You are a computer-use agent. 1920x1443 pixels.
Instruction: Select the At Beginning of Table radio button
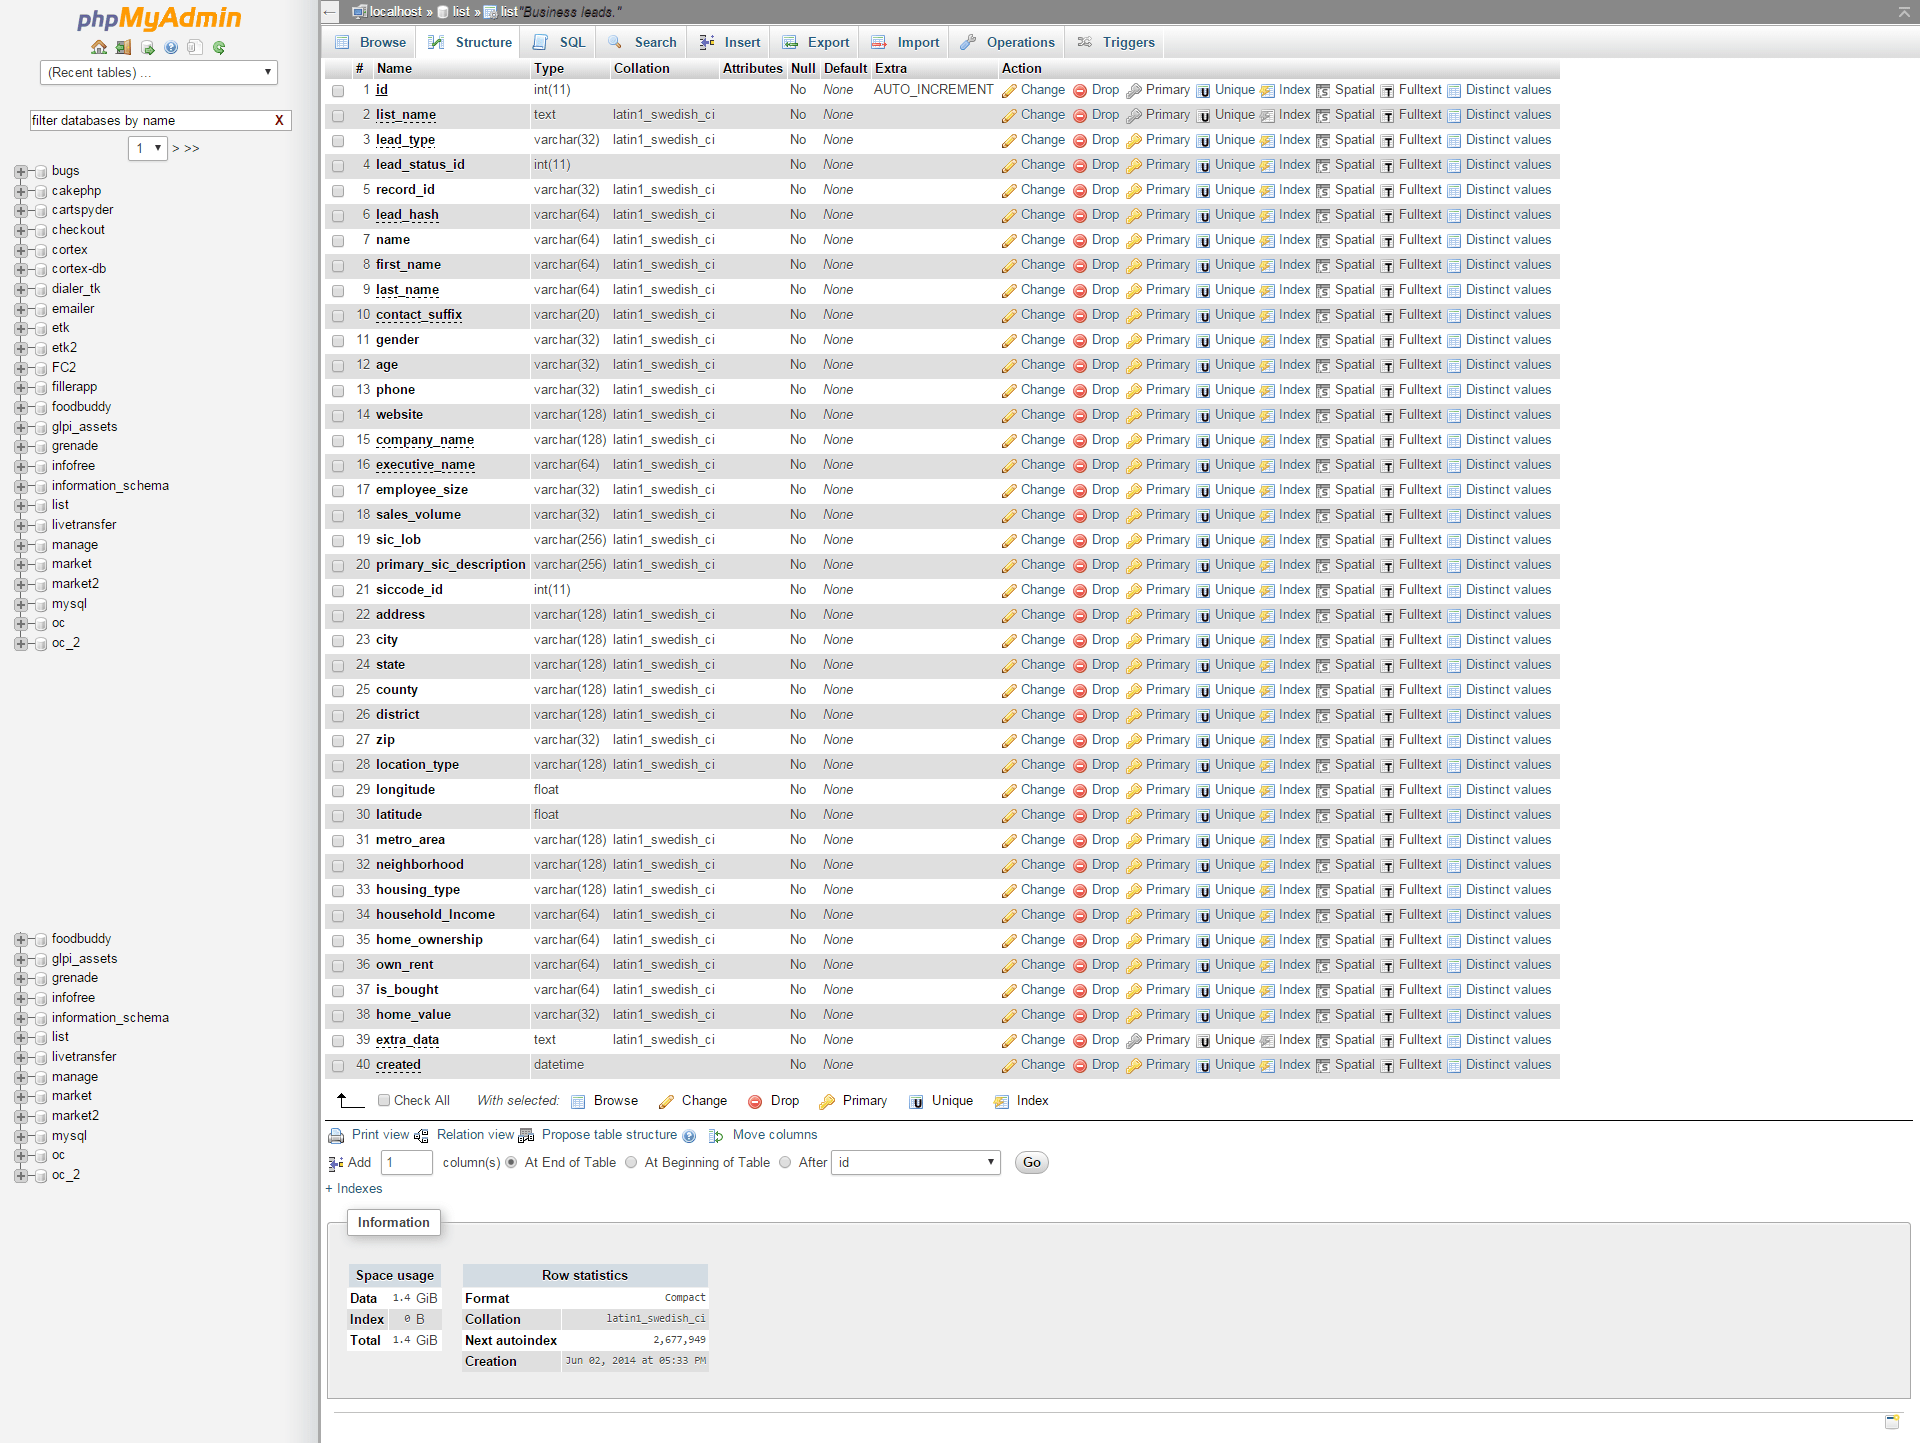click(x=631, y=1162)
